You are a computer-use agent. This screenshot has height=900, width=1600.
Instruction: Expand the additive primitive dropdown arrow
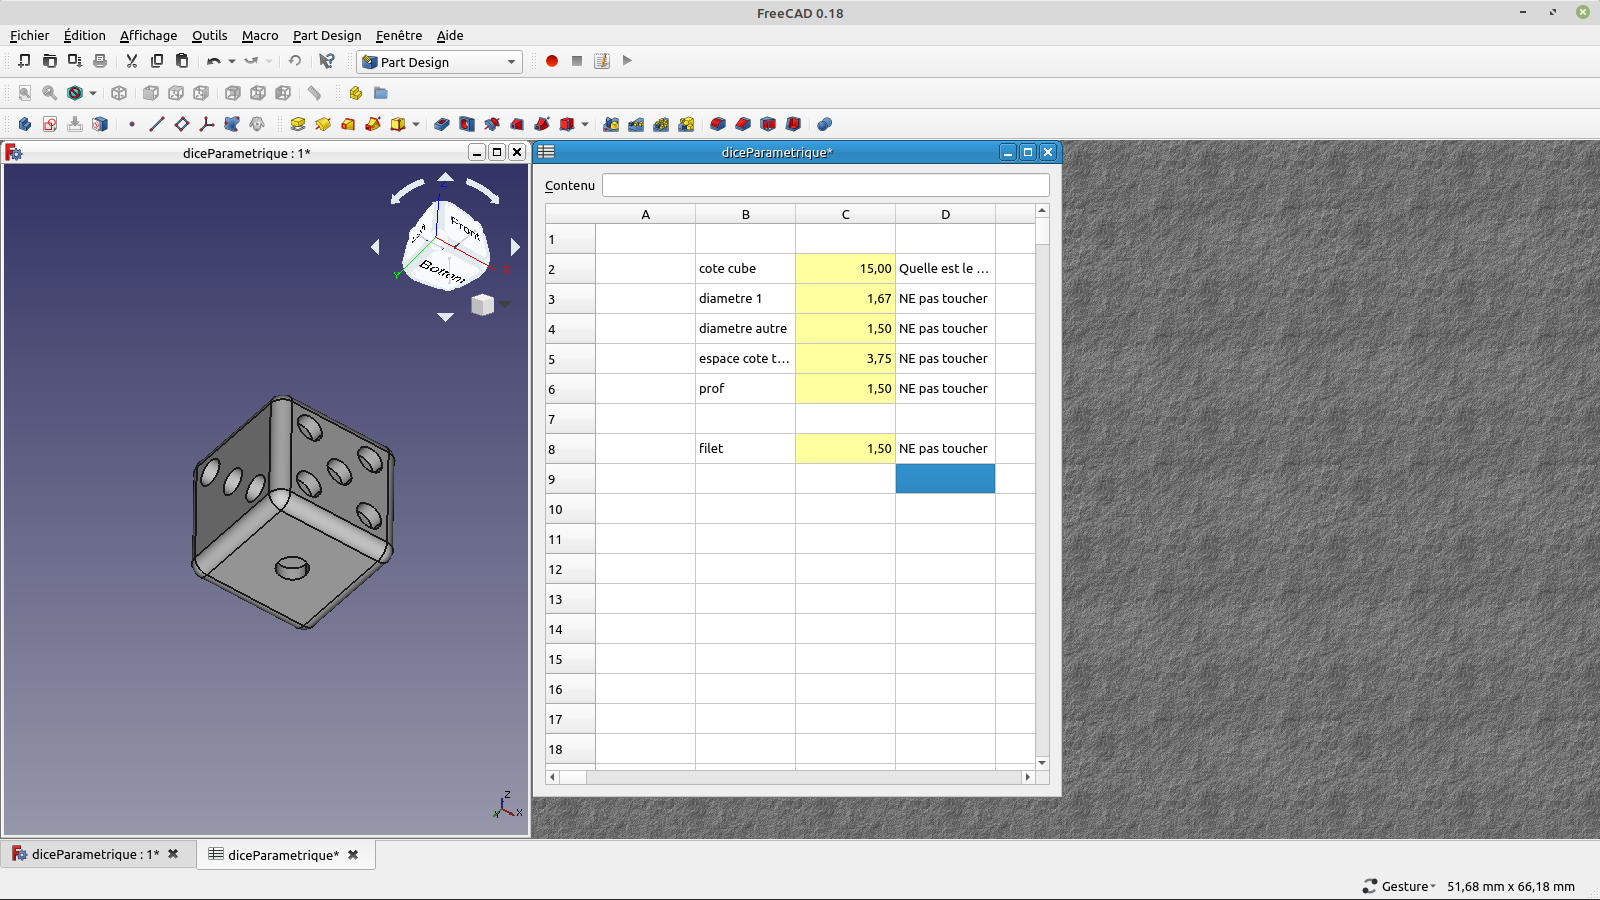416,125
